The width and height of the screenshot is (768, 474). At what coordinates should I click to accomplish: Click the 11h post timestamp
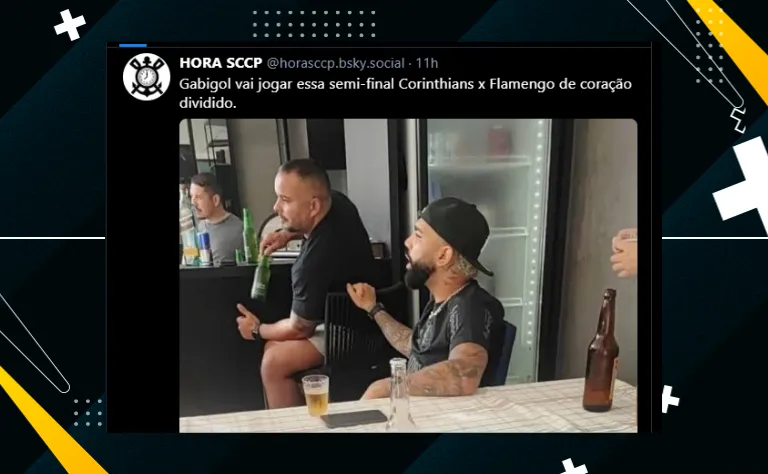427,64
